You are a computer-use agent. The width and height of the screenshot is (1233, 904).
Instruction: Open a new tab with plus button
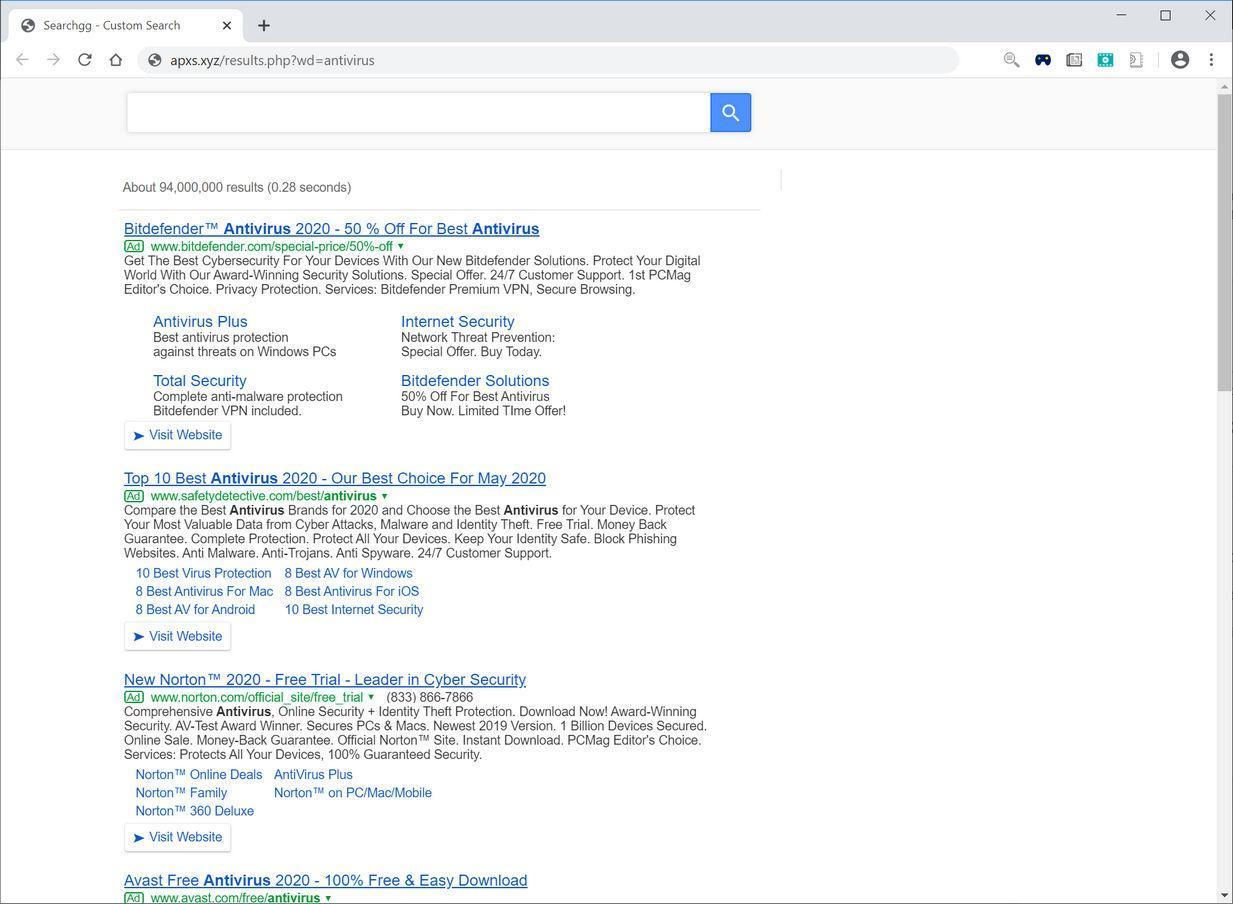click(264, 25)
